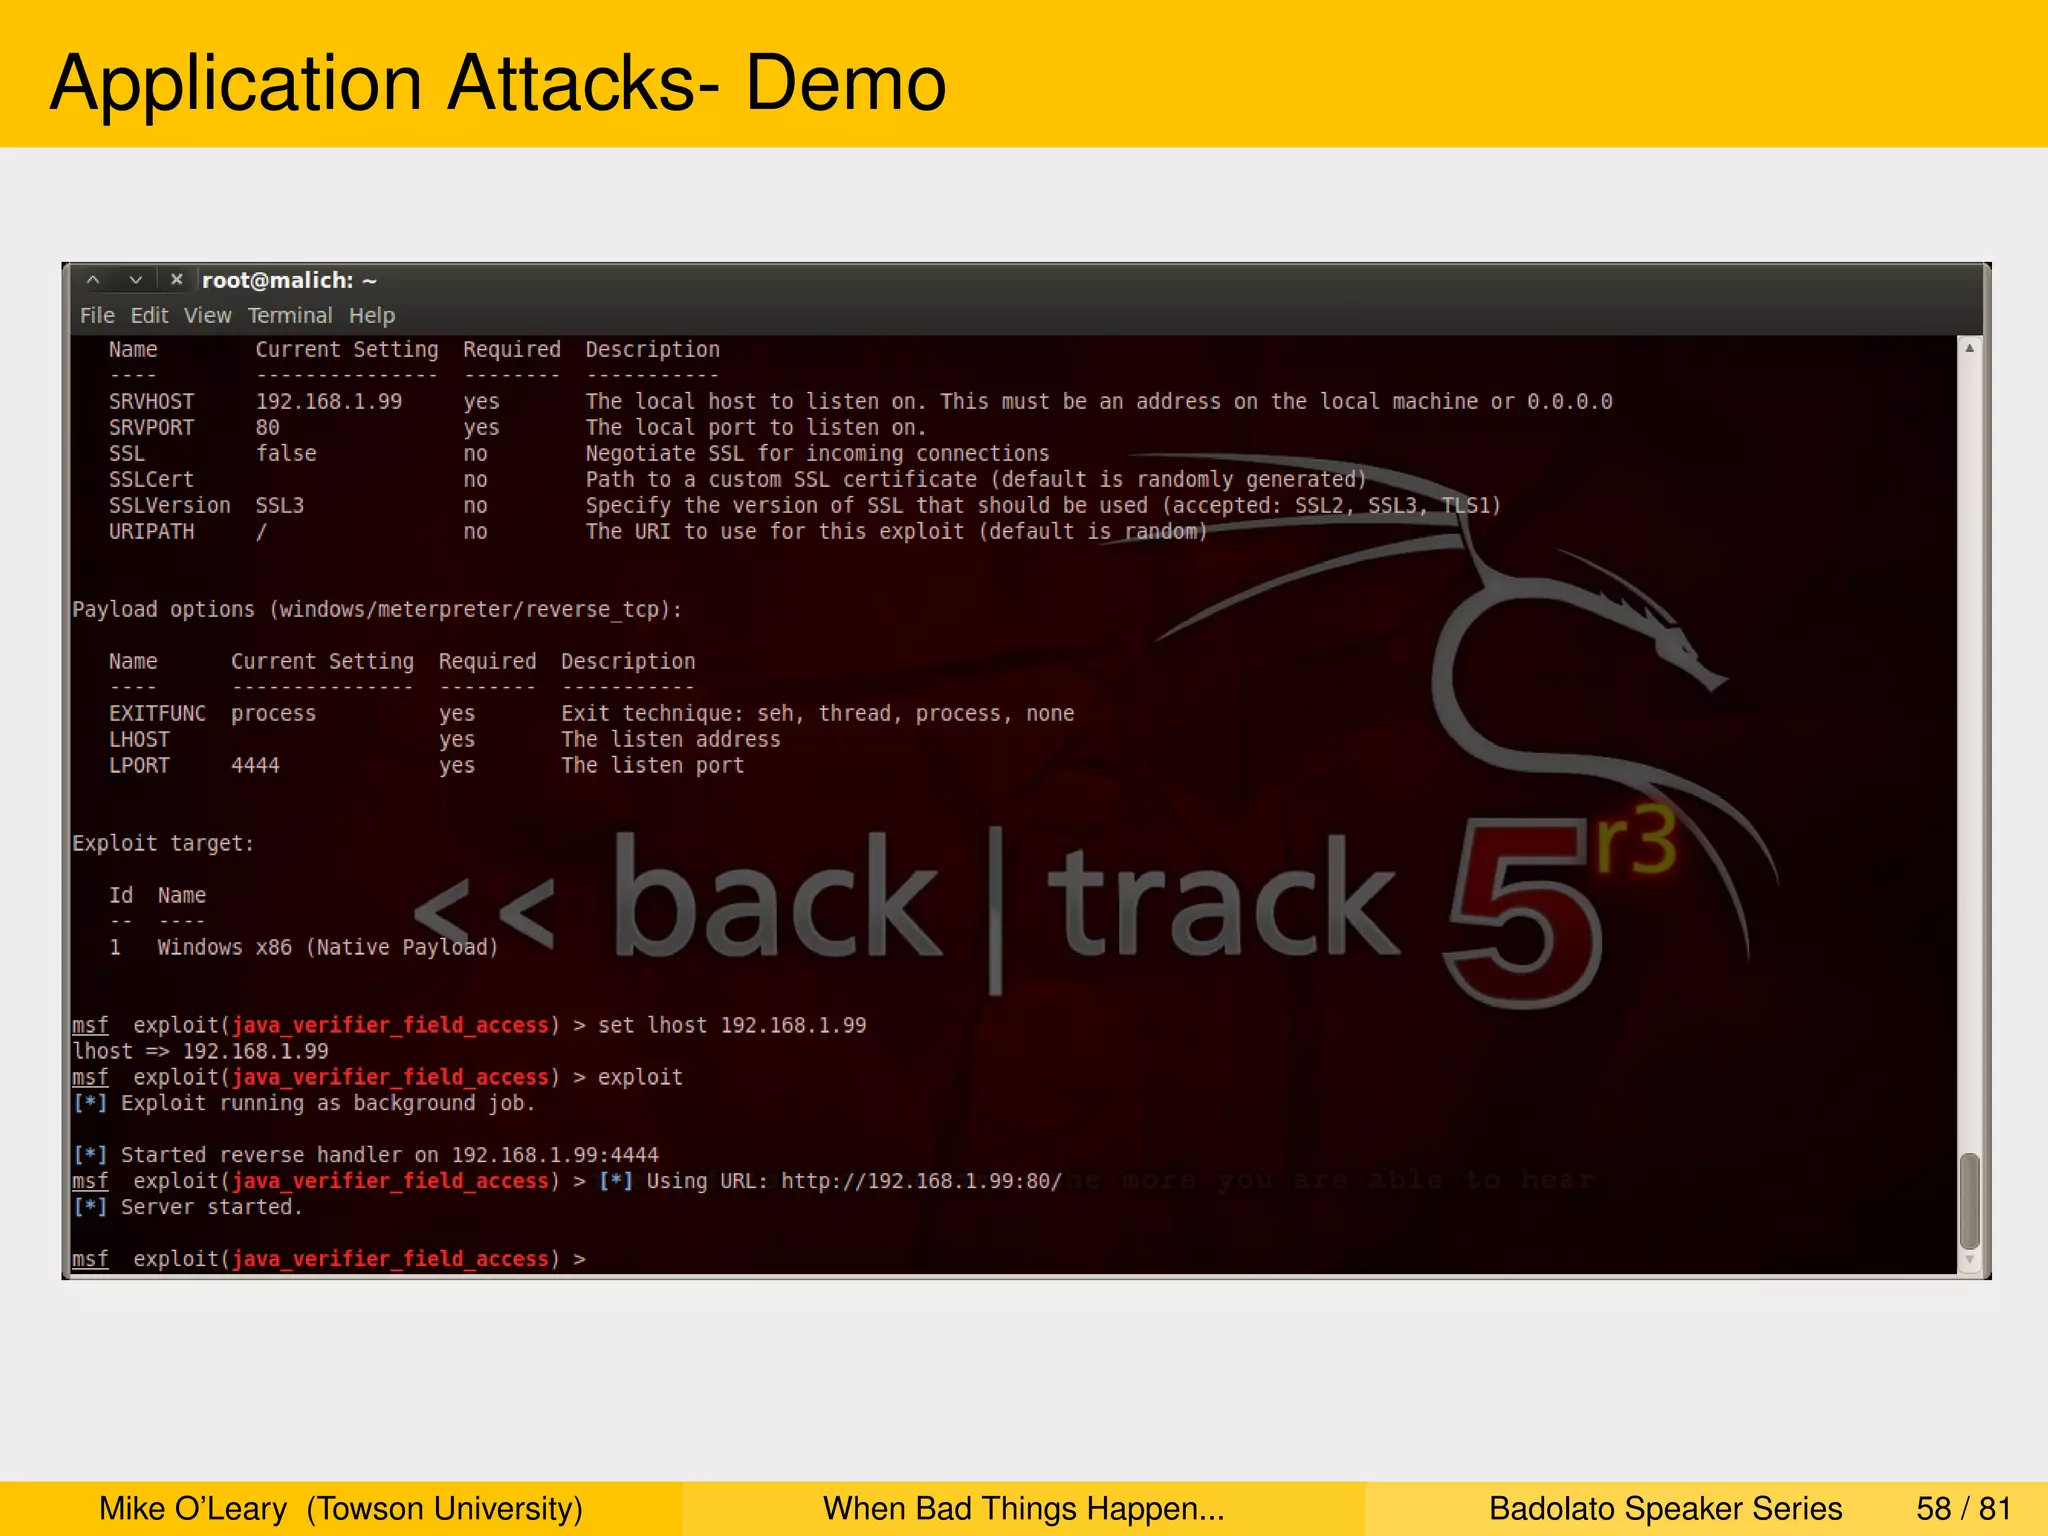Viewport: 2048px width, 1536px height.
Task: Click the 'lhost => 192.168.1.99' output line
Action: (200, 1051)
